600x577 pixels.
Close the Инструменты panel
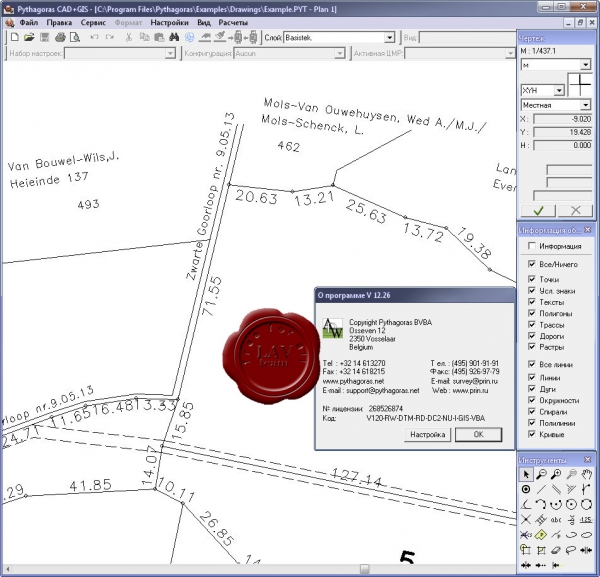click(588, 460)
